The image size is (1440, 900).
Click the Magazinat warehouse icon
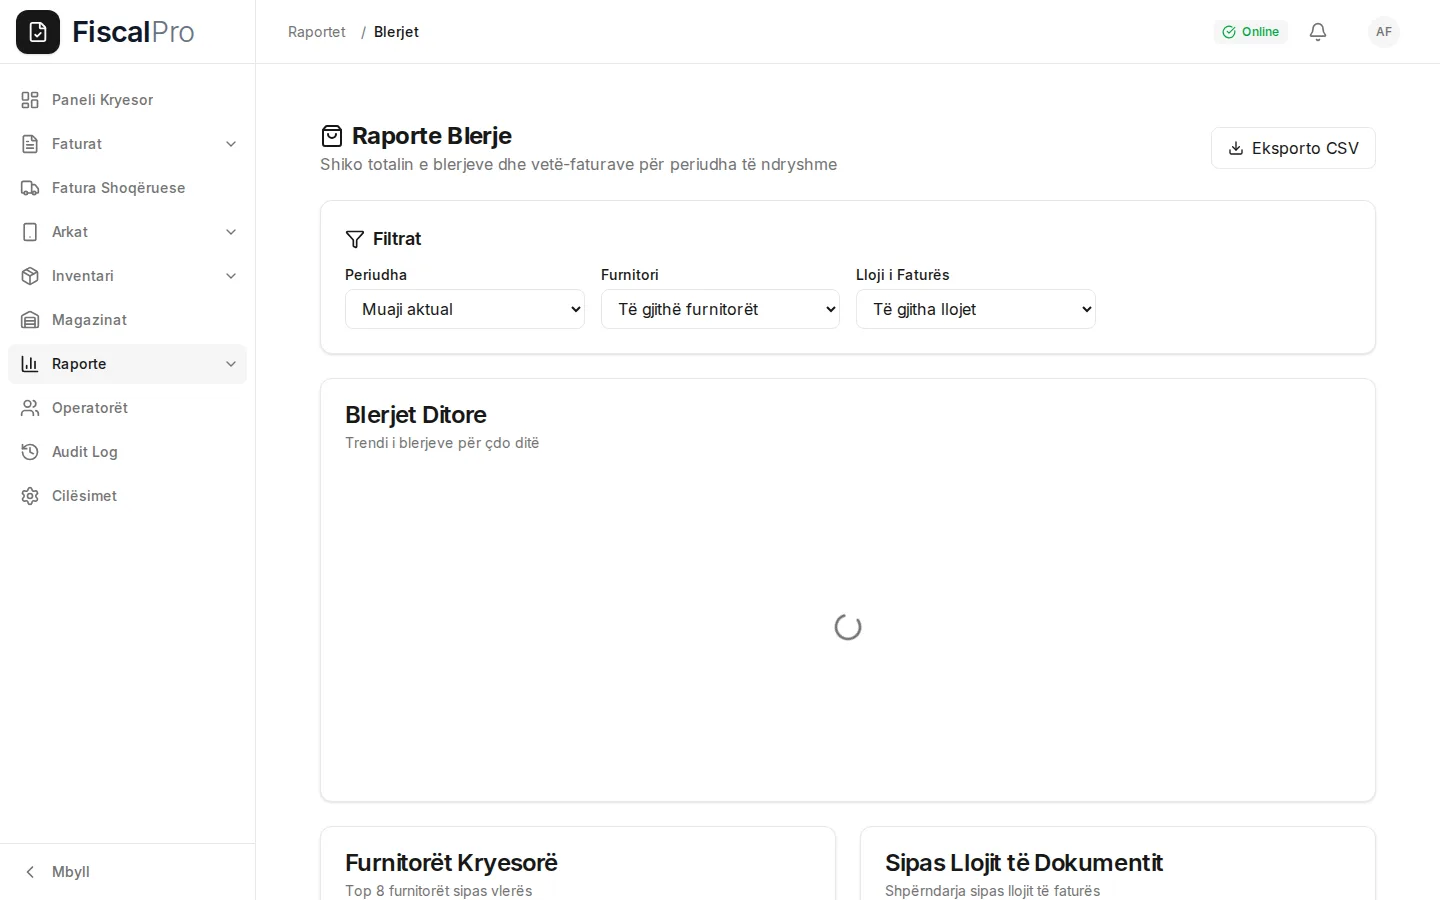pyautogui.click(x=30, y=320)
